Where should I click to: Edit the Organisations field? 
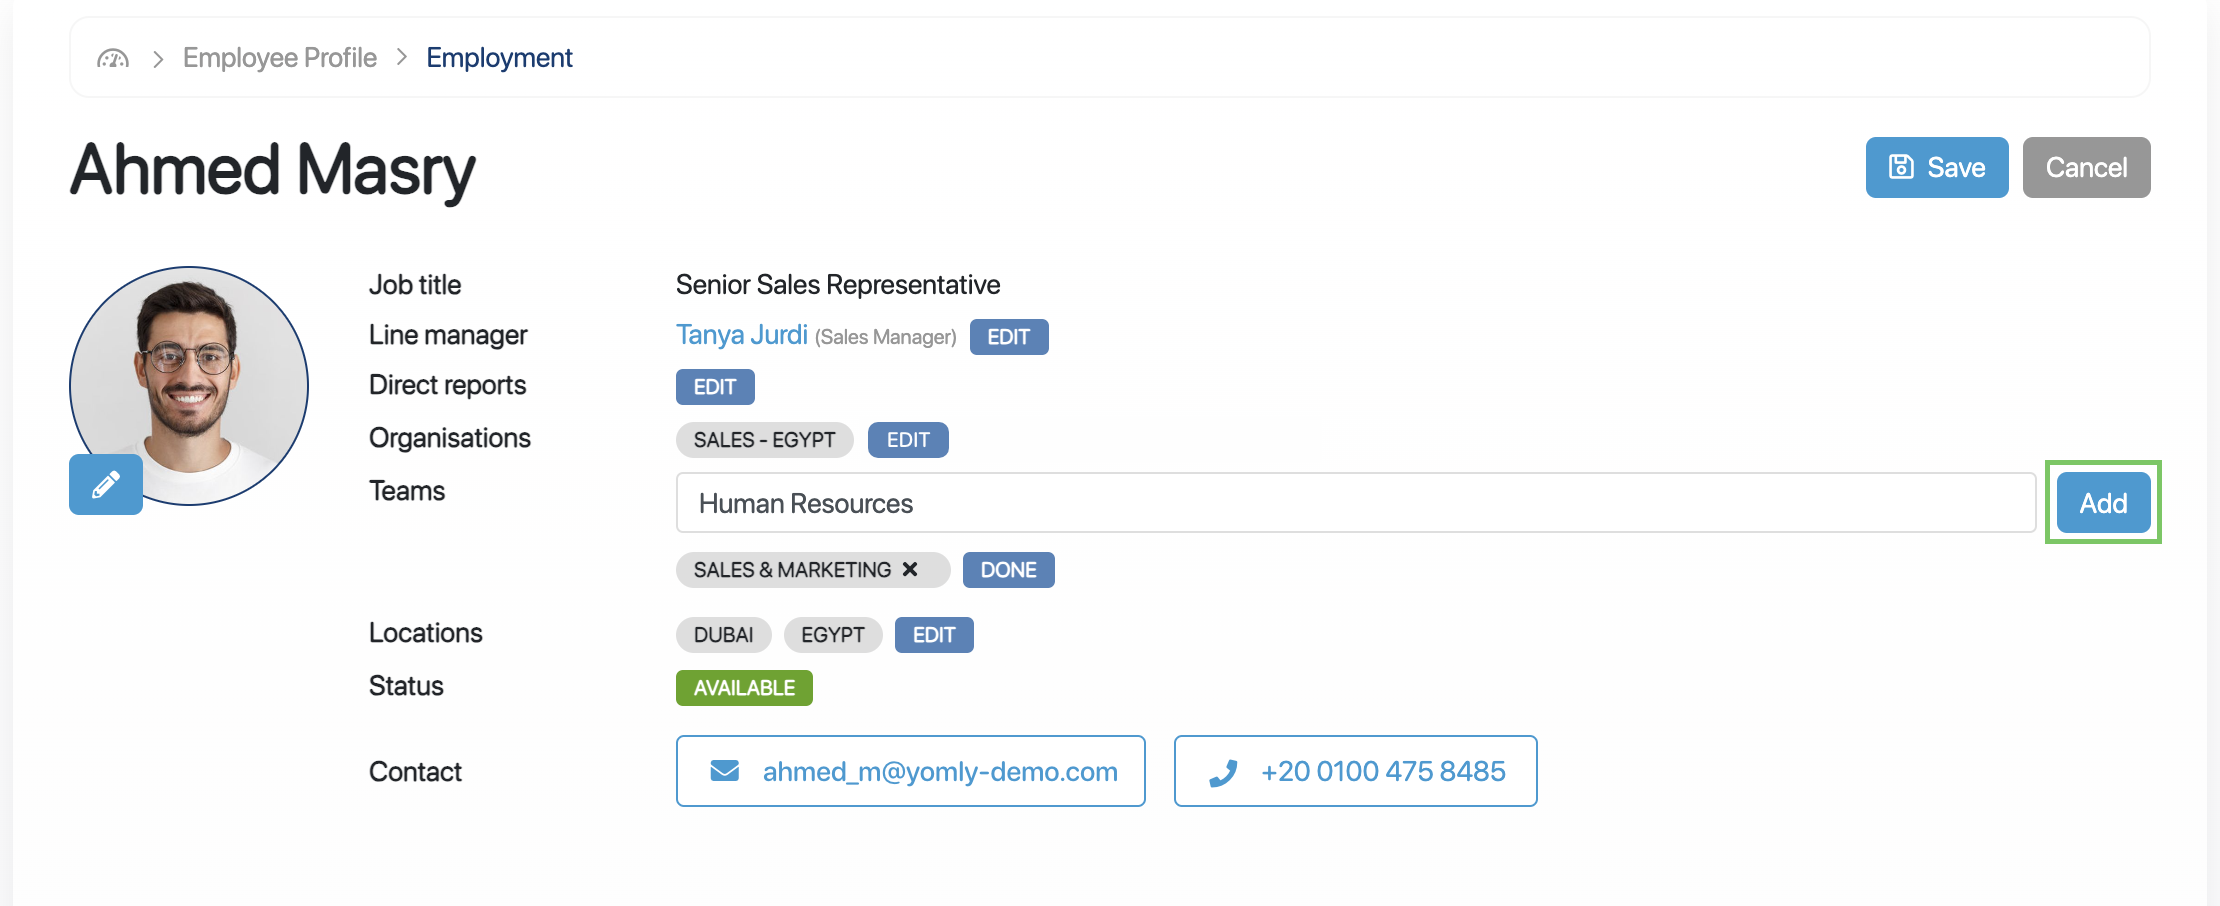click(x=908, y=440)
